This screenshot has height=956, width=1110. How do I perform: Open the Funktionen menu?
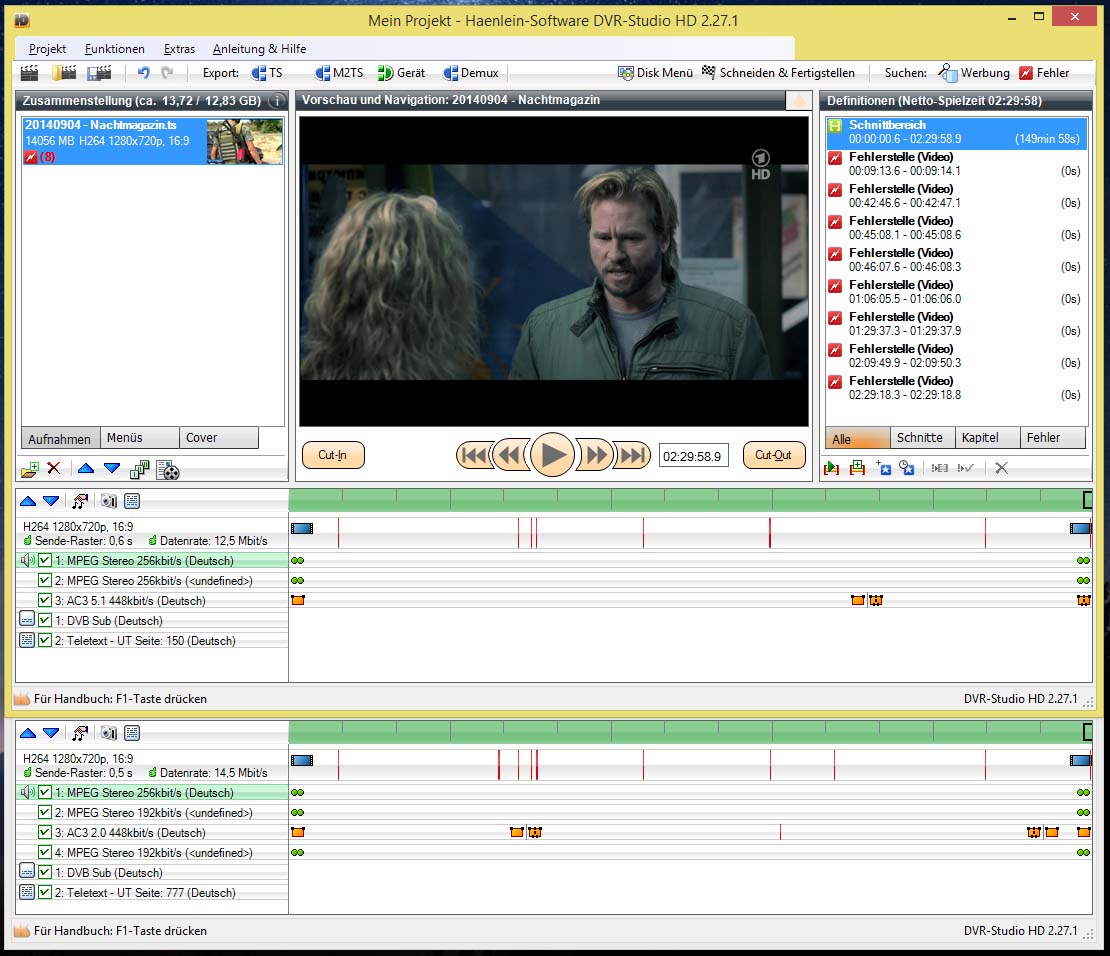pos(114,49)
